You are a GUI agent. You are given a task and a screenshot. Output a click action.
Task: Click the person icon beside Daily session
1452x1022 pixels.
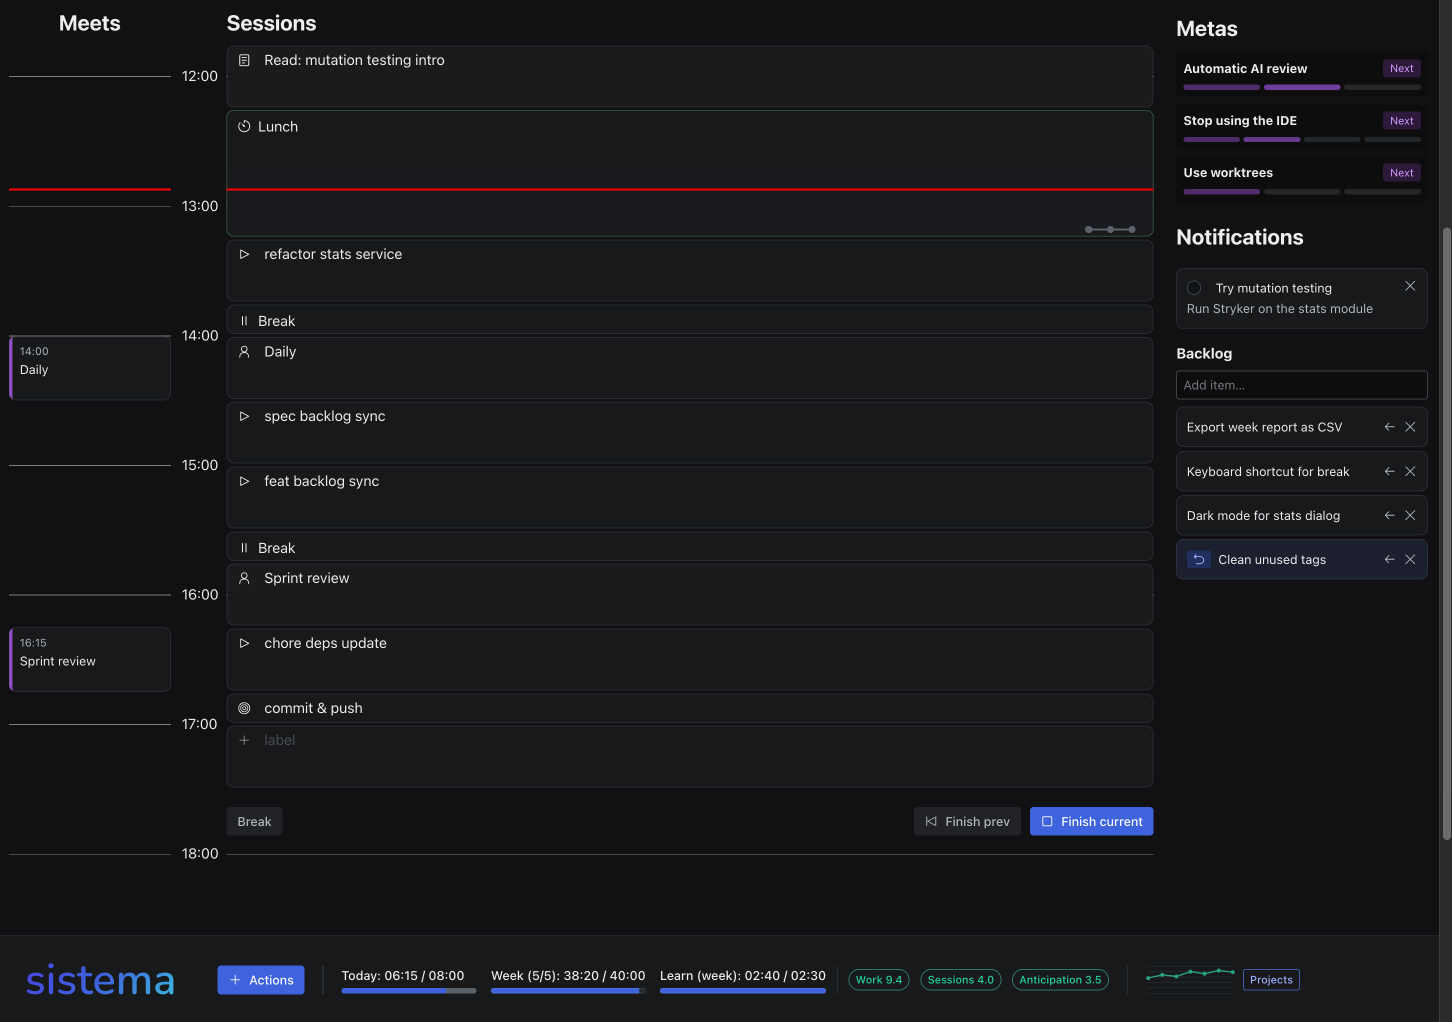[x=244, y=352]
